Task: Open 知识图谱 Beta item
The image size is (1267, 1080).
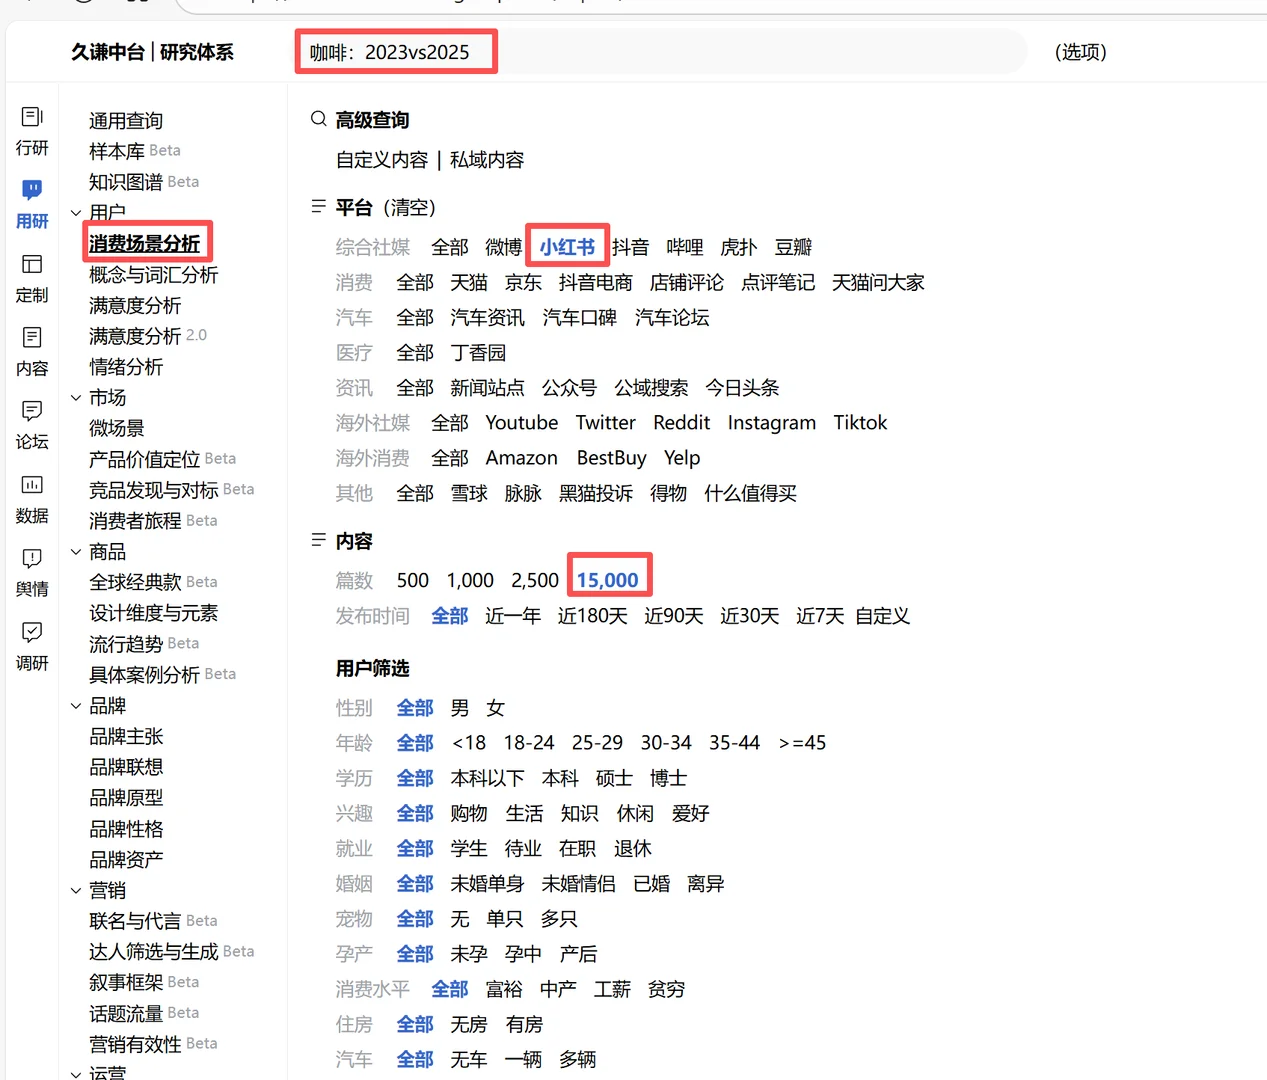Action: (x=144, y=182)
